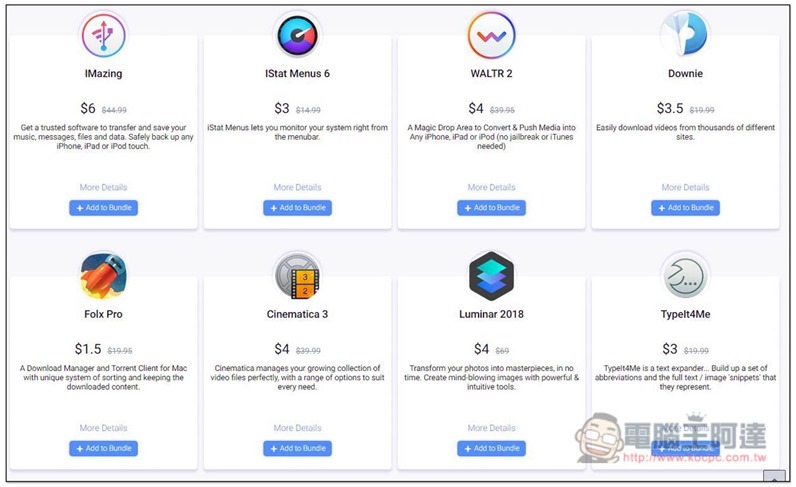Add WALTR 2 to the bundle
Viewport: 796px width, 487px height.
click(x=491, y=208)
